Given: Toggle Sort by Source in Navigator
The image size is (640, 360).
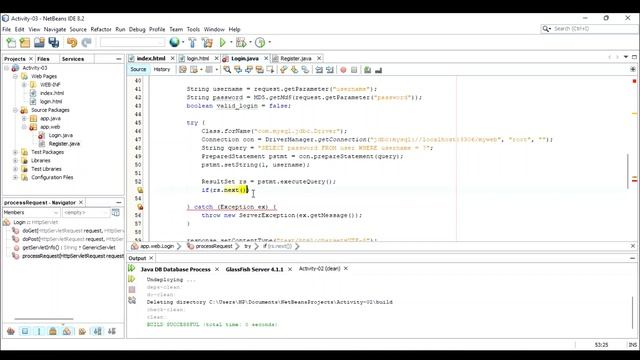Looking at the screenshot, I should (x=112, y=331).
